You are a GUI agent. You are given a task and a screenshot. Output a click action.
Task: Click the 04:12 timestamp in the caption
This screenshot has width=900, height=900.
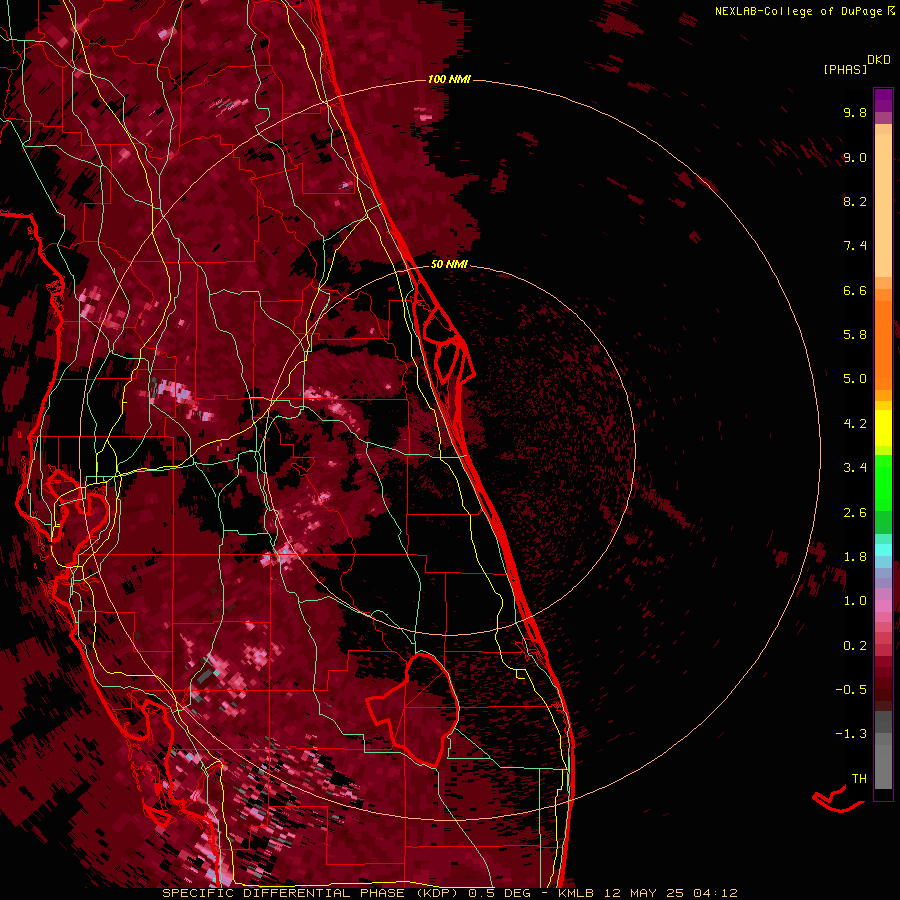coord(715,893)
